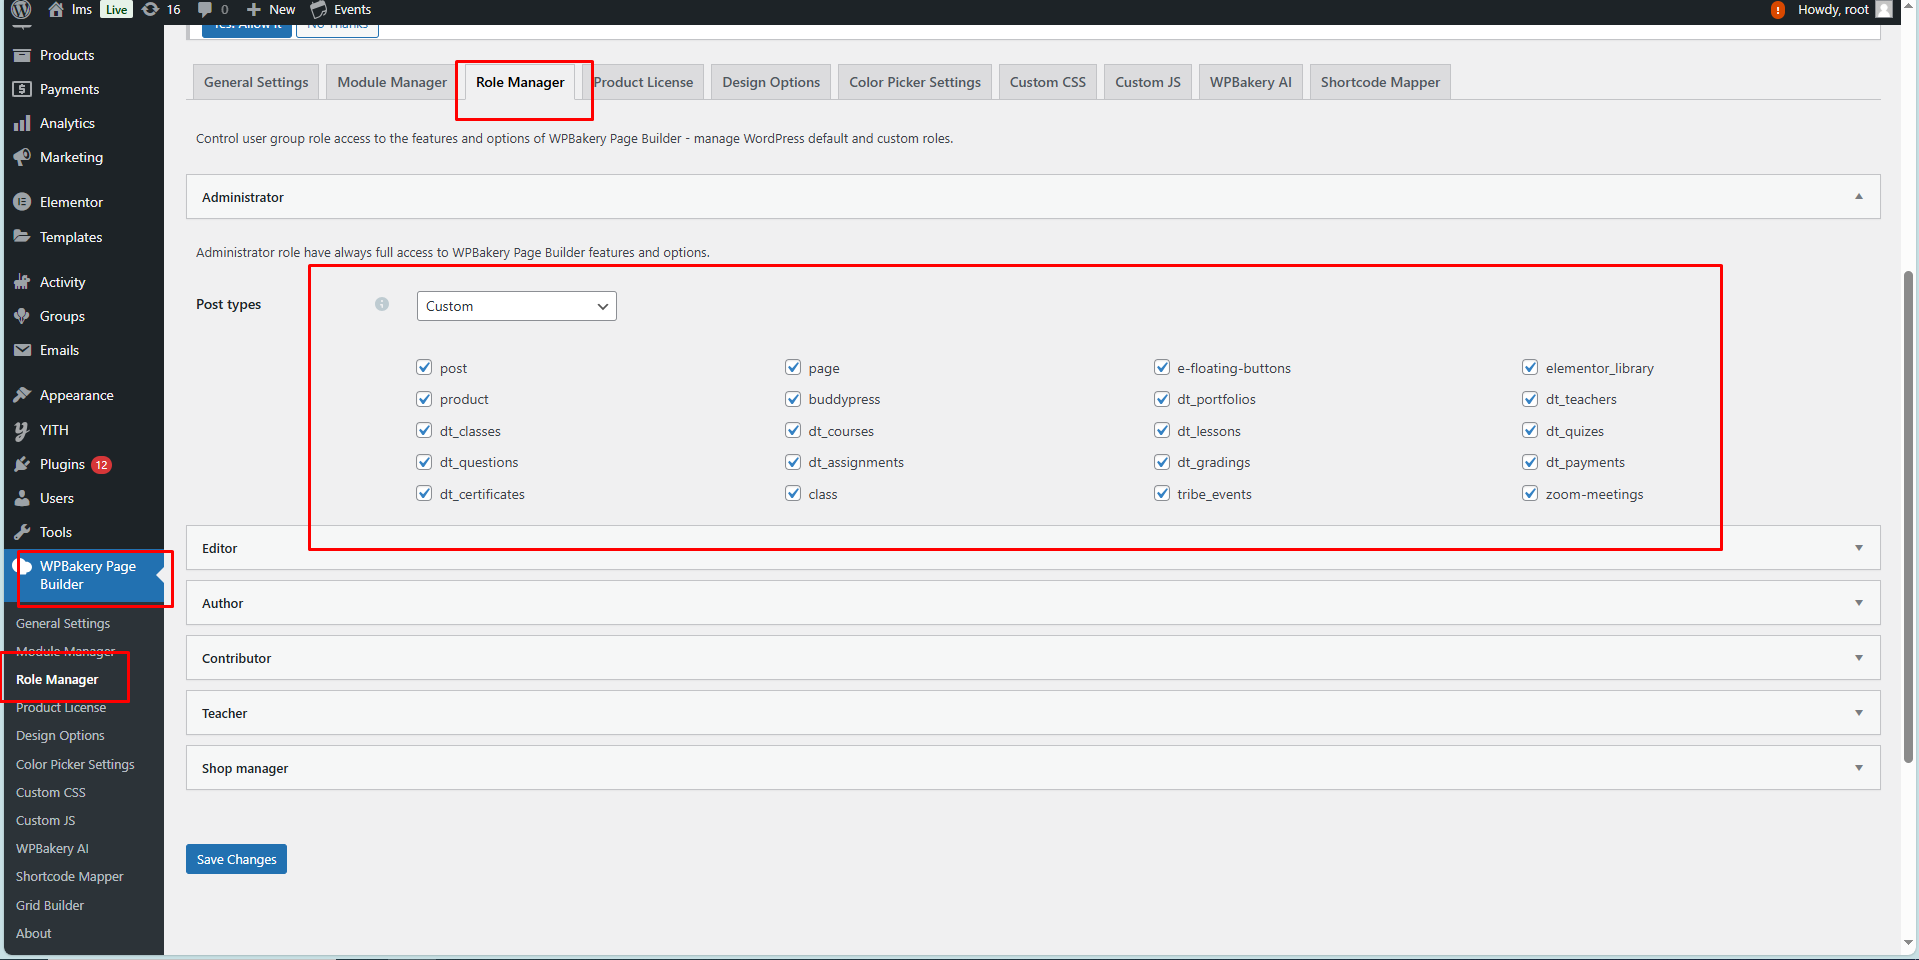Screen dimensions: 1919x960
Task: Click the Save Changes button
Action: pos(236,859)
